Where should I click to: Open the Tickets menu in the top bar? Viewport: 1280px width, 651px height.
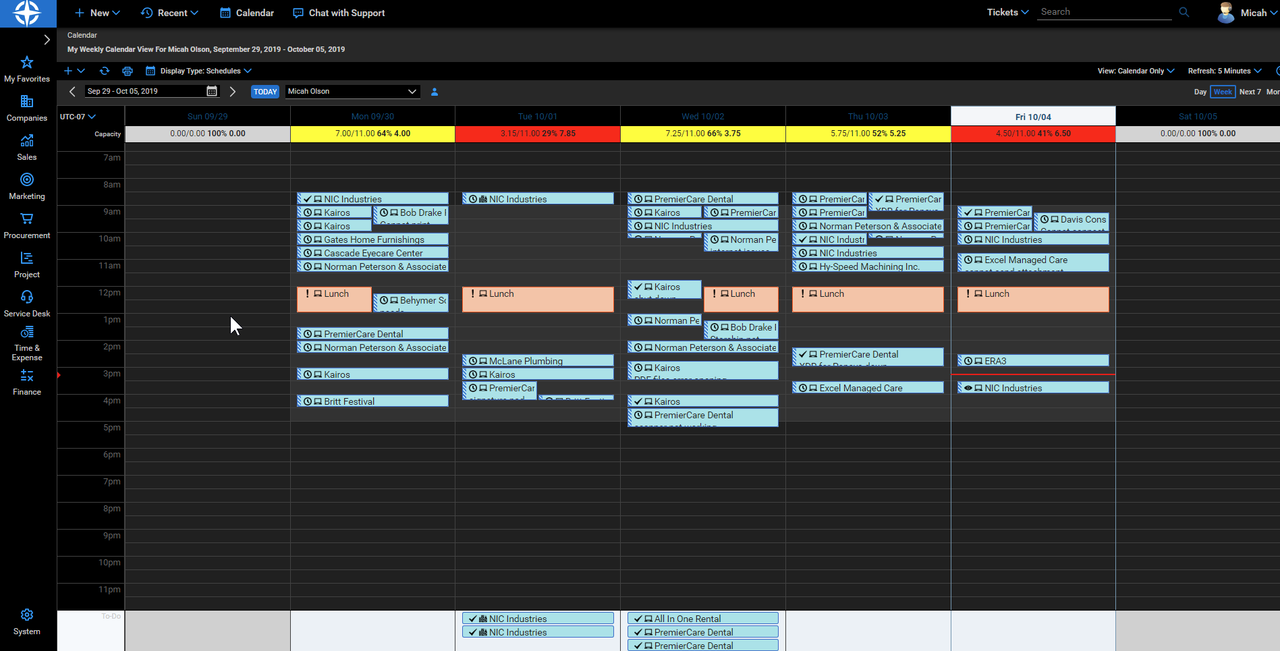point(1007,12)
